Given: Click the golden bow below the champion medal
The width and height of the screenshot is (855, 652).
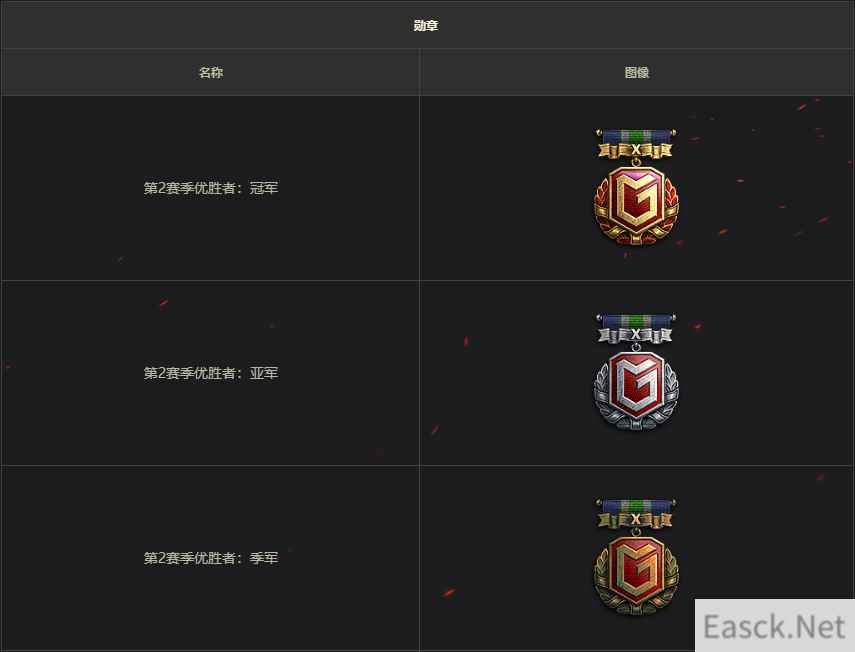Looking at the screenshot, I should click(636, 237).
